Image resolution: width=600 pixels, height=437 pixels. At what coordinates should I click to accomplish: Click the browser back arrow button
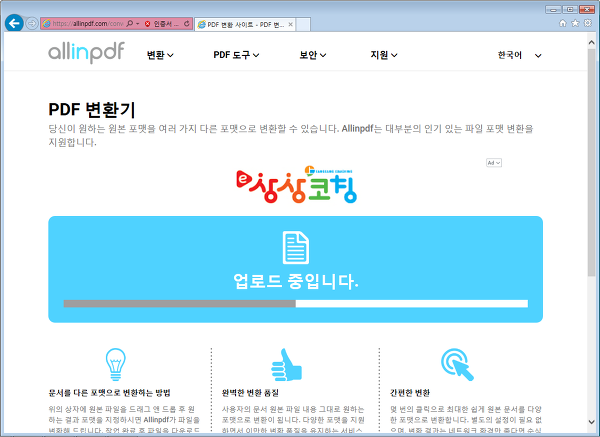click(14, 23)
